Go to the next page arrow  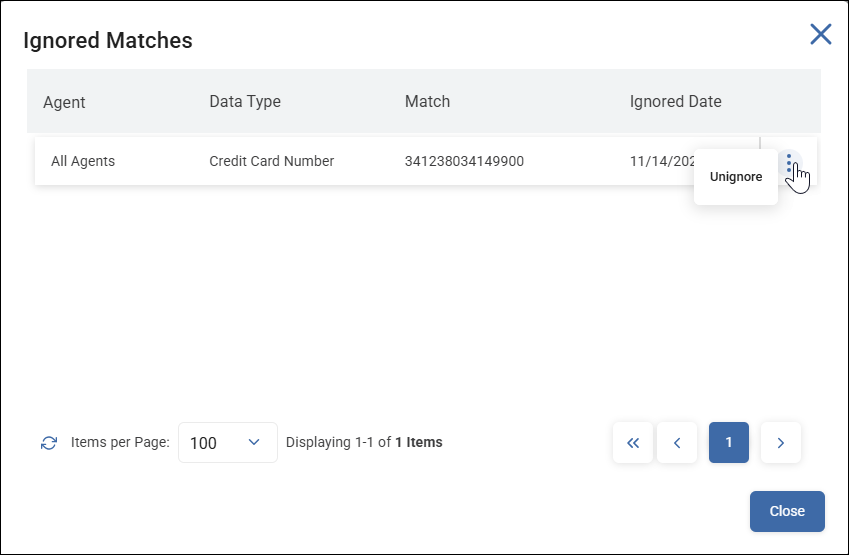(x=781, y=443)
